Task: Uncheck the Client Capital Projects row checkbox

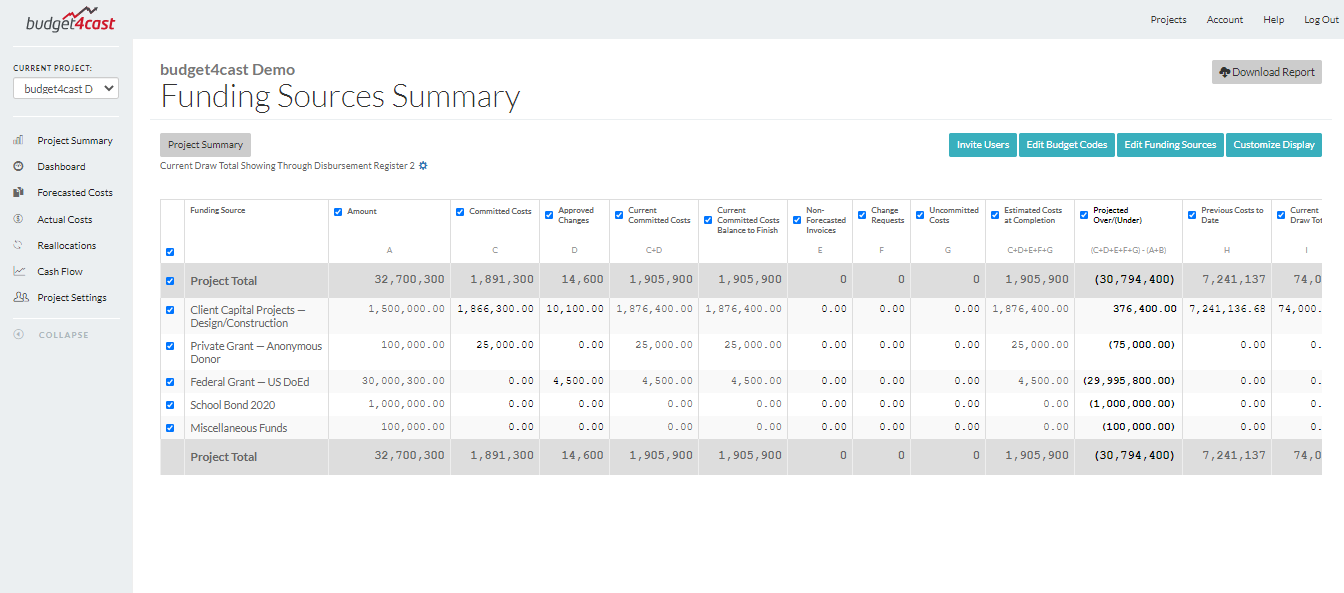Action: (169, 310)
